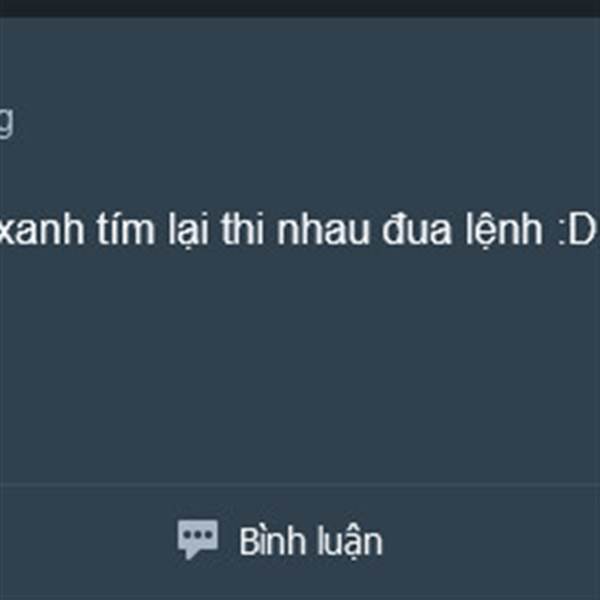Click the speech bubble comment icon
The height and width of the screenshot is (600, 600).
coord(198,539)
